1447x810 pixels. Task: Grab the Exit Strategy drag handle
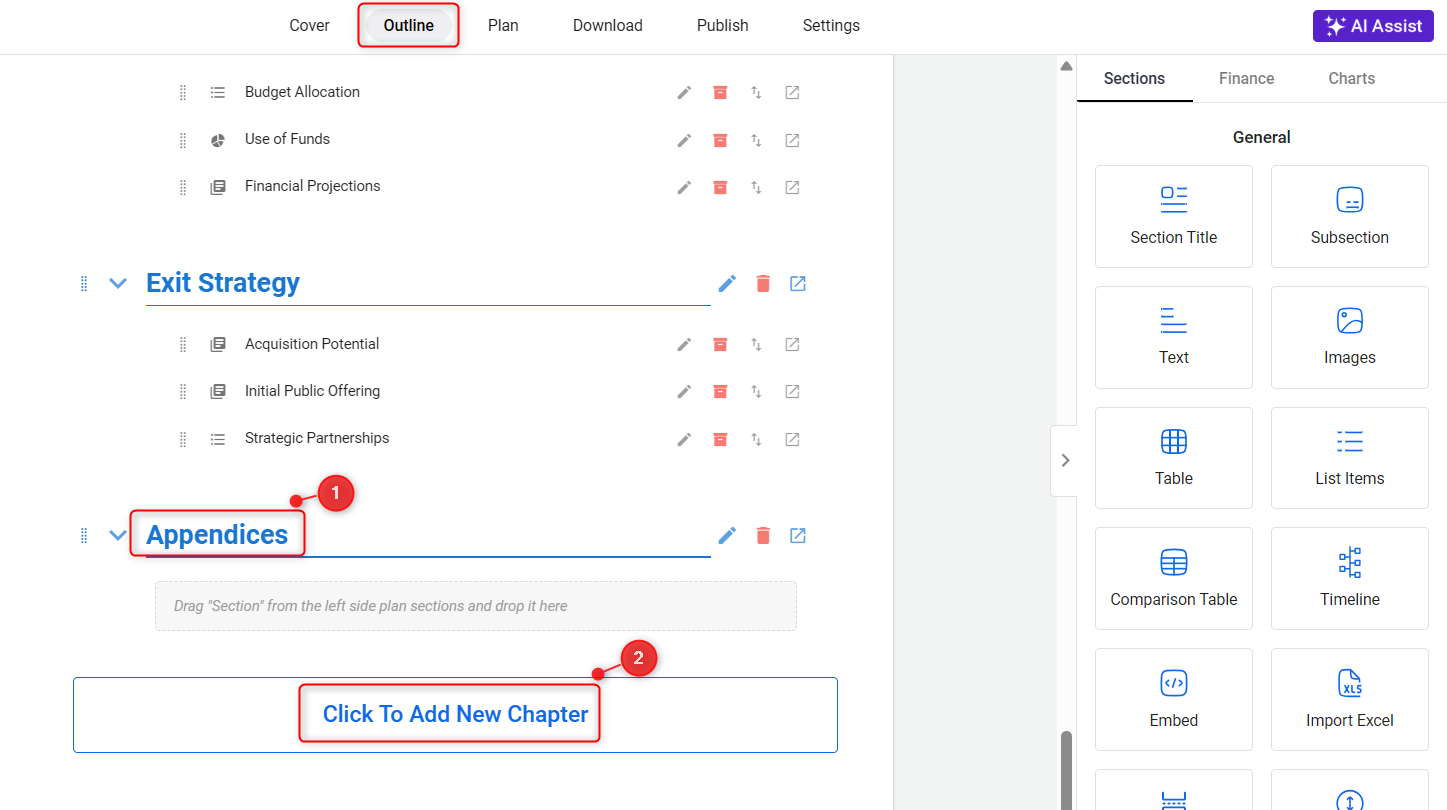point(84,283)
